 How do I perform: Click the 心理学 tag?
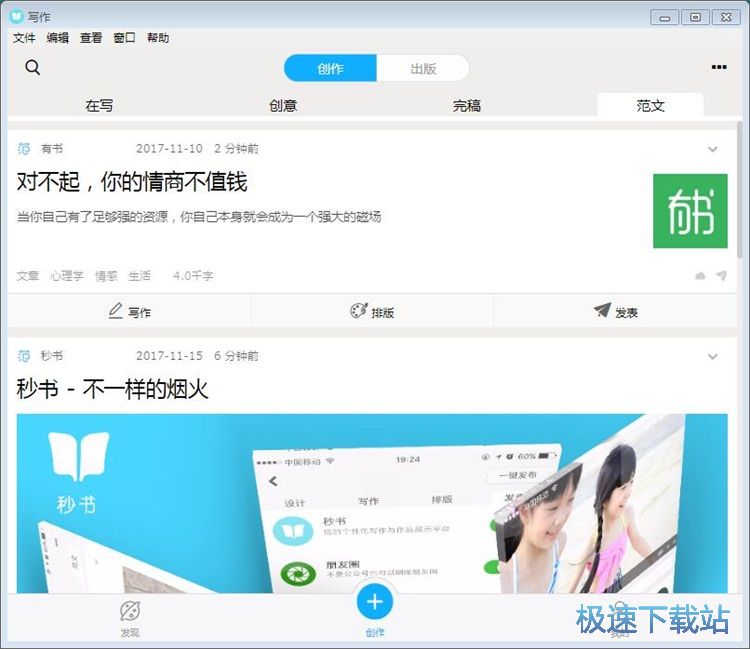(x=67, y=275)
